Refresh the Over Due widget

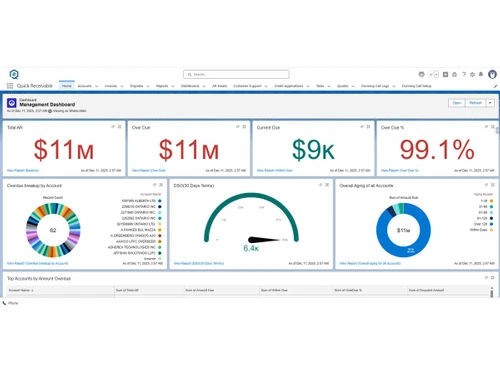(238, 127)
